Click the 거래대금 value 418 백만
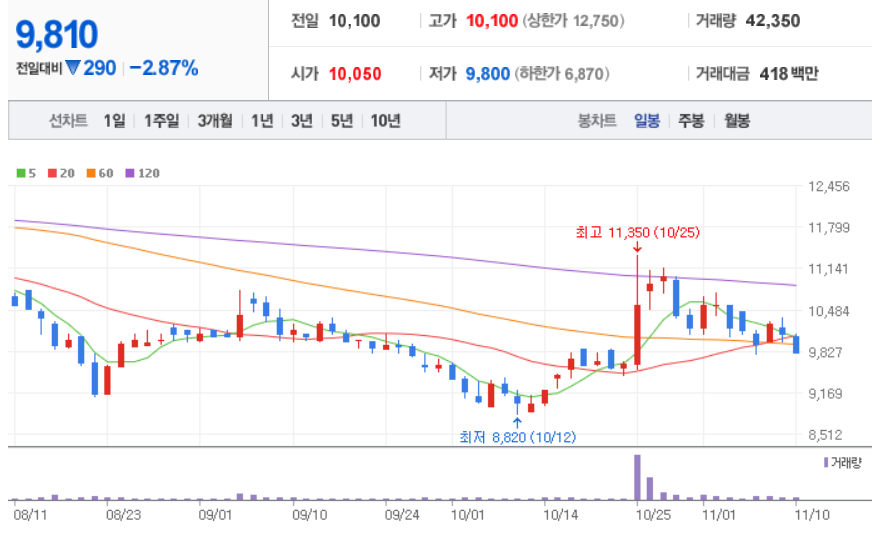 [789, 73]
